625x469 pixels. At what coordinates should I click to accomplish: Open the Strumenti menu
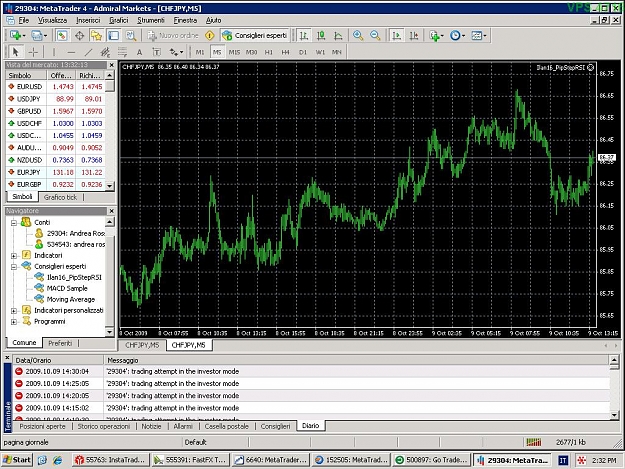(151, 20)
